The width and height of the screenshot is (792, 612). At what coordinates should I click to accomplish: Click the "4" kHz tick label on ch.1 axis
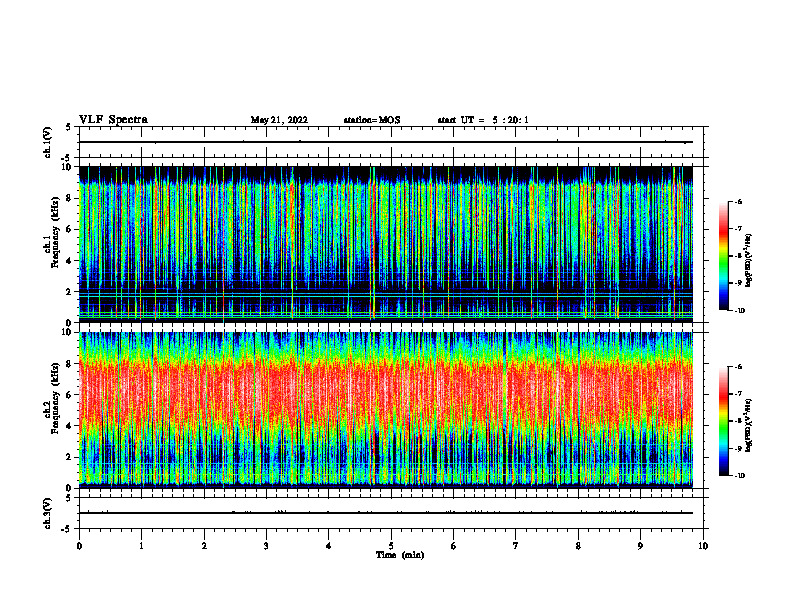[70, 261]
